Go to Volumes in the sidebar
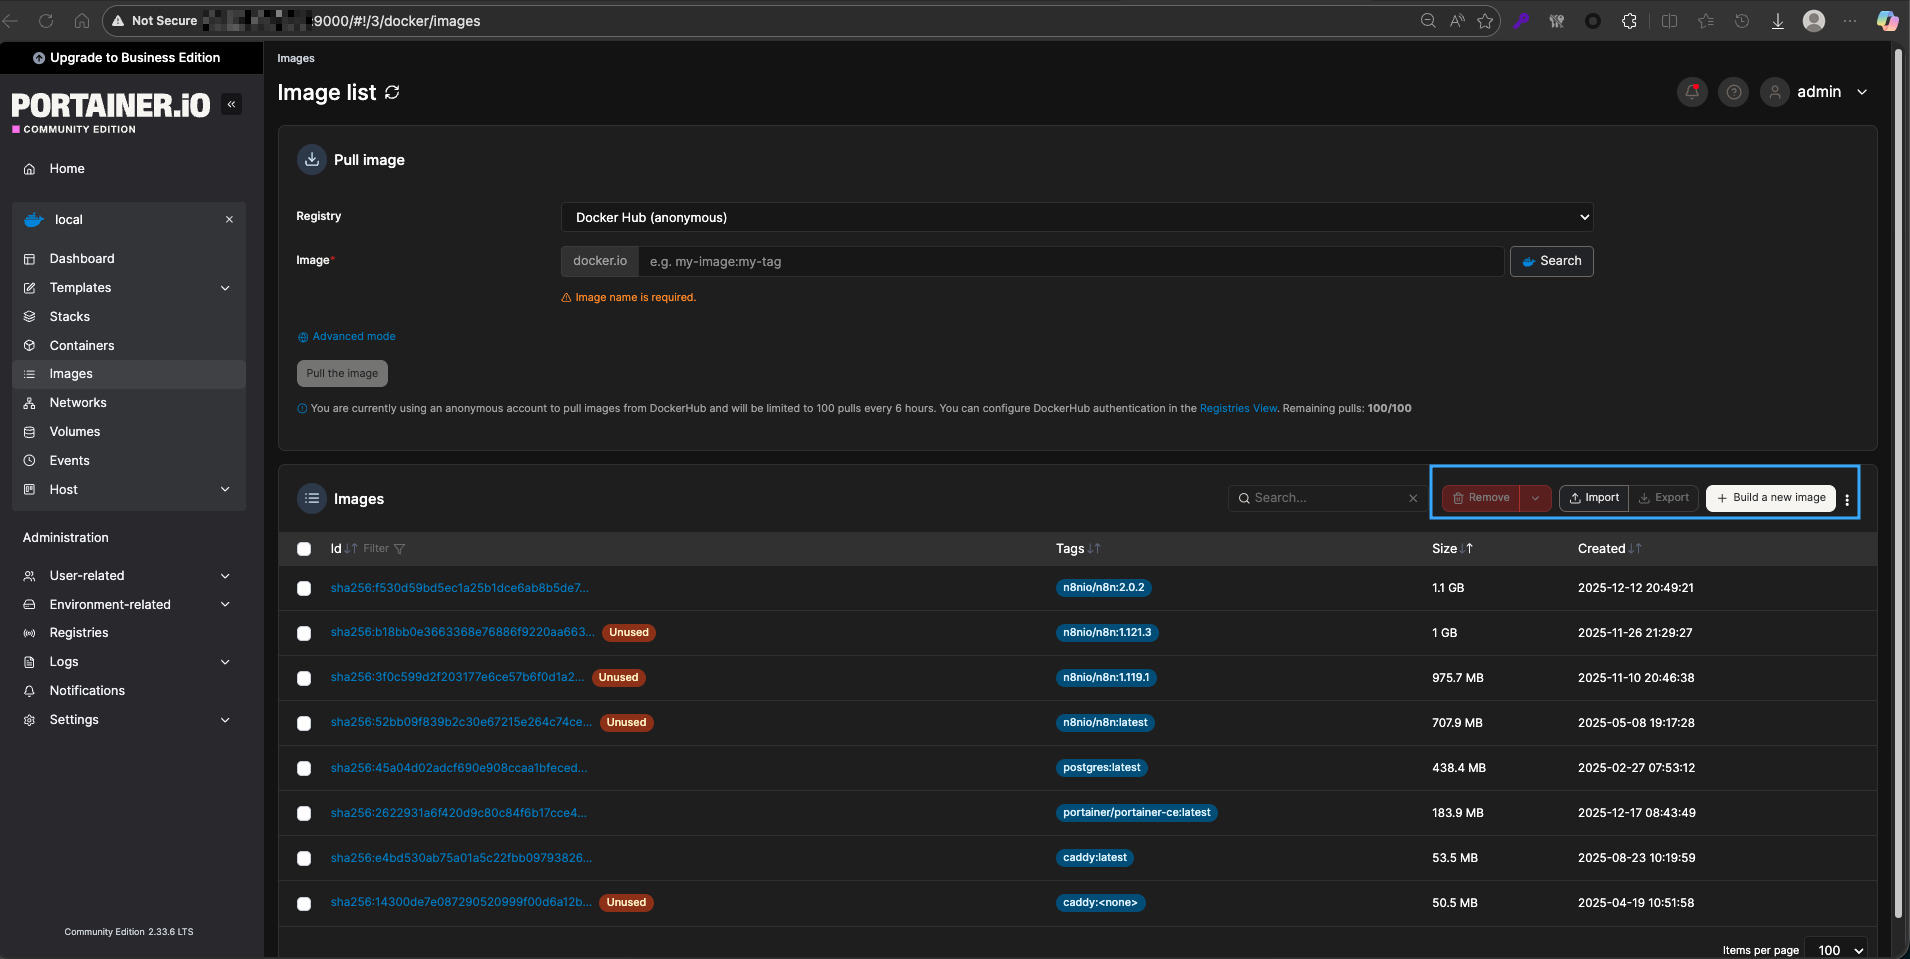Viewport: 1910px width, 959px height. pos(75,432)
